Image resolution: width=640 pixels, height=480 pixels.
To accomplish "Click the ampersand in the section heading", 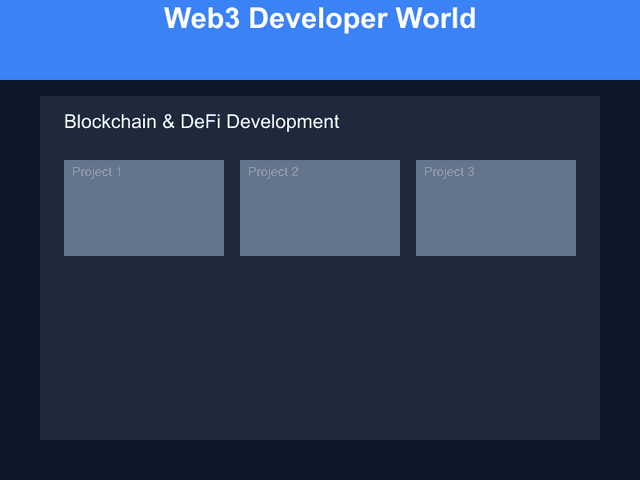I will [168, 122].
